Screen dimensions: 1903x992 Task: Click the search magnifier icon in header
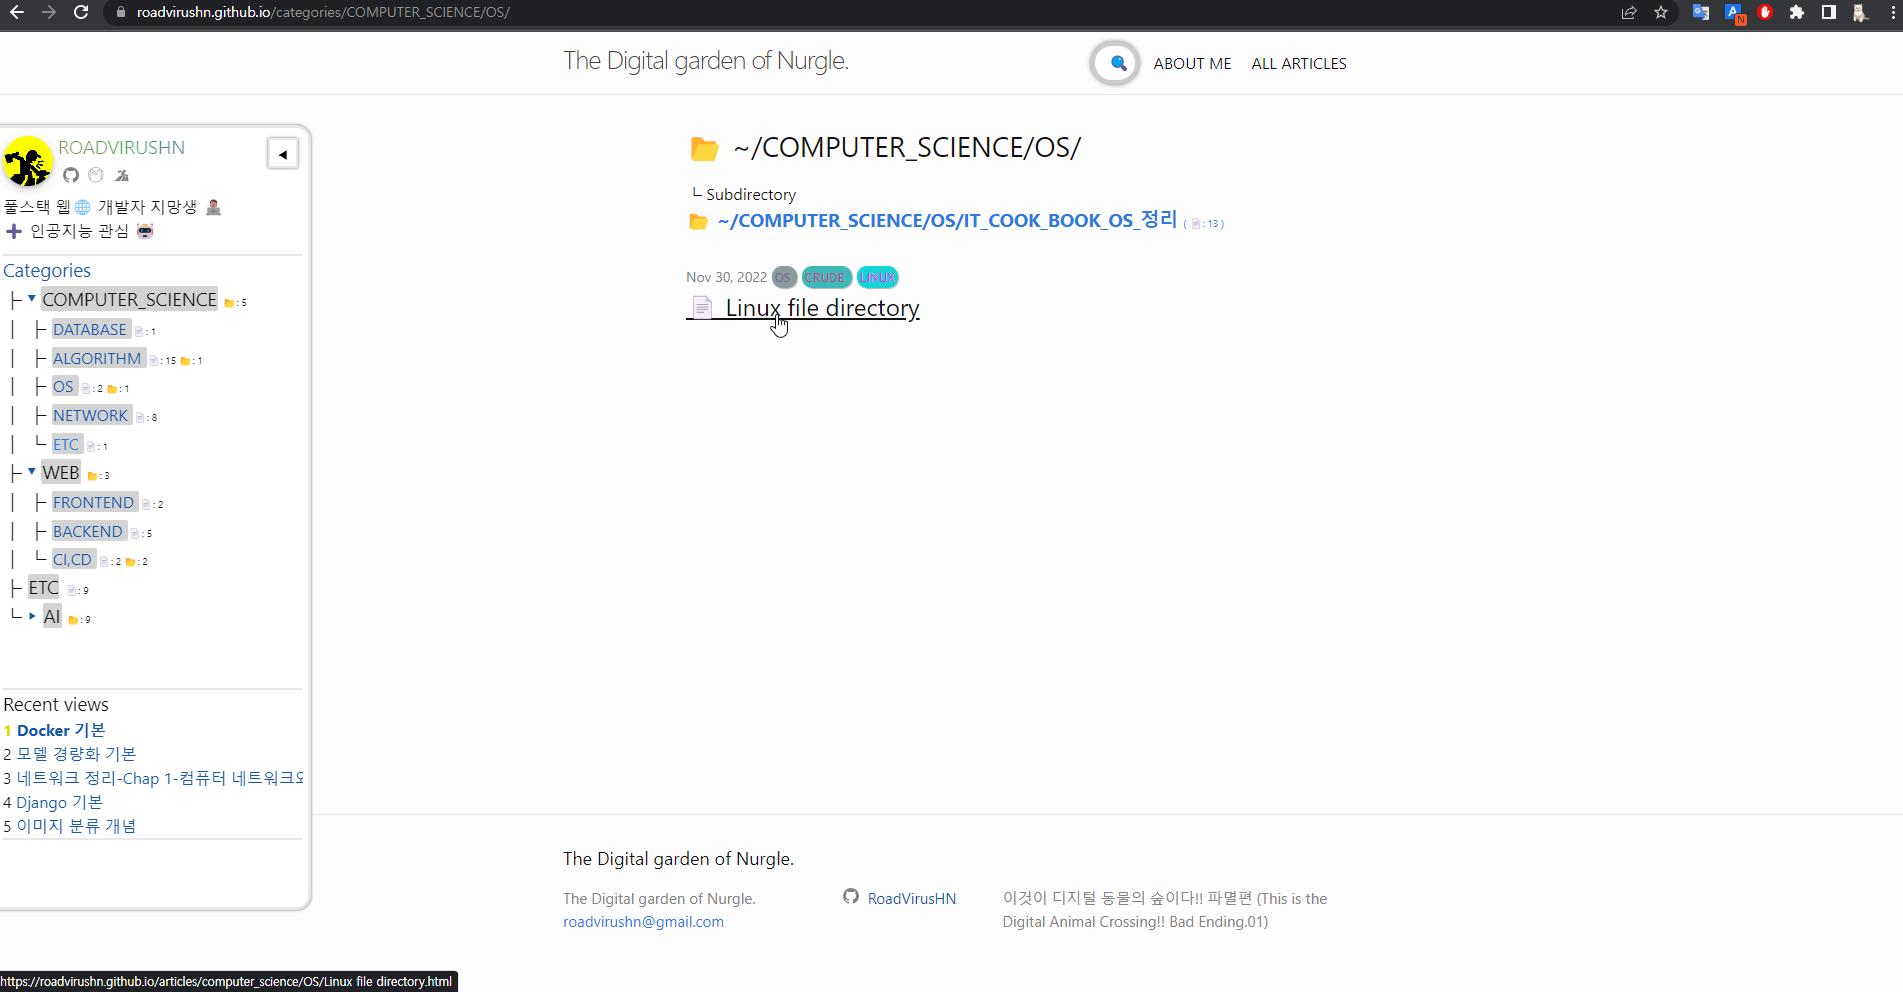click(x=1117, y=63)
